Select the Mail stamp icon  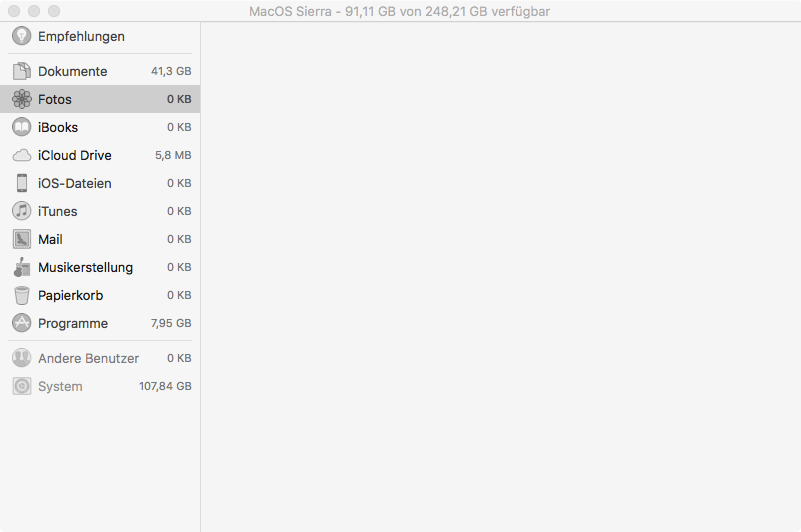pyautogui.click(x=21, y=239)
